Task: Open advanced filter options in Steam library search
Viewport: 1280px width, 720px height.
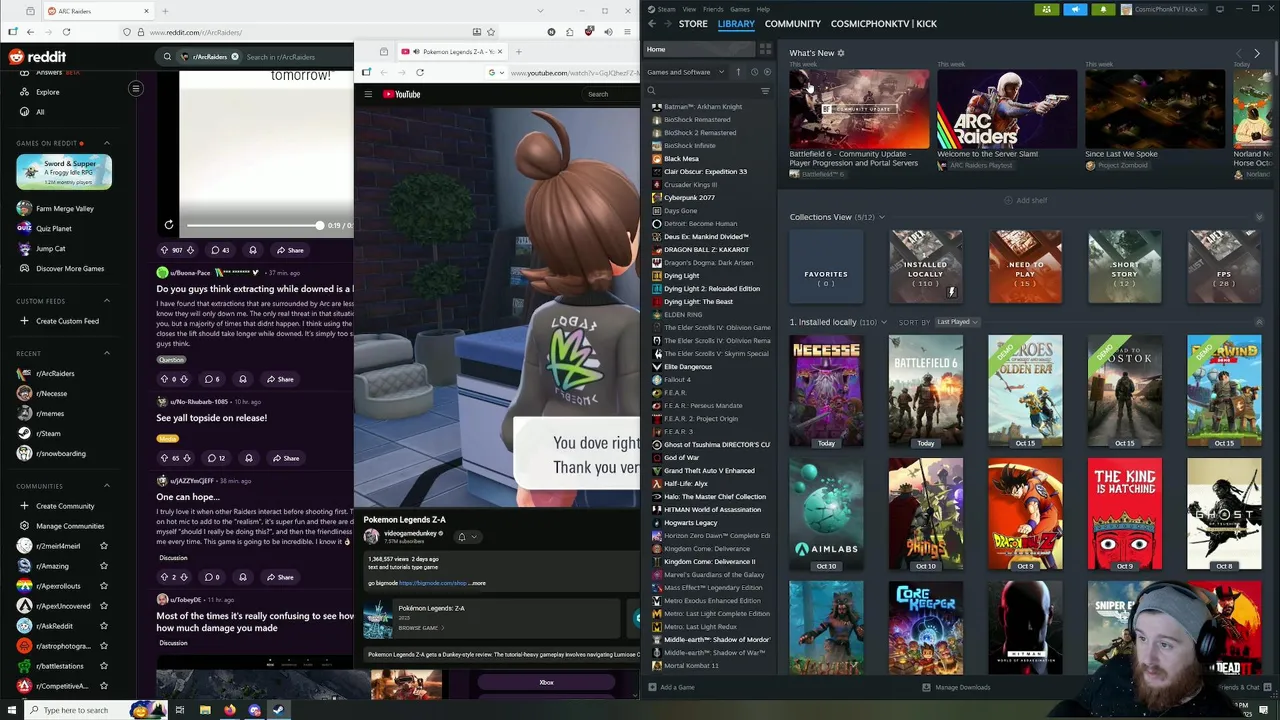Action: [x=766, y=91]
